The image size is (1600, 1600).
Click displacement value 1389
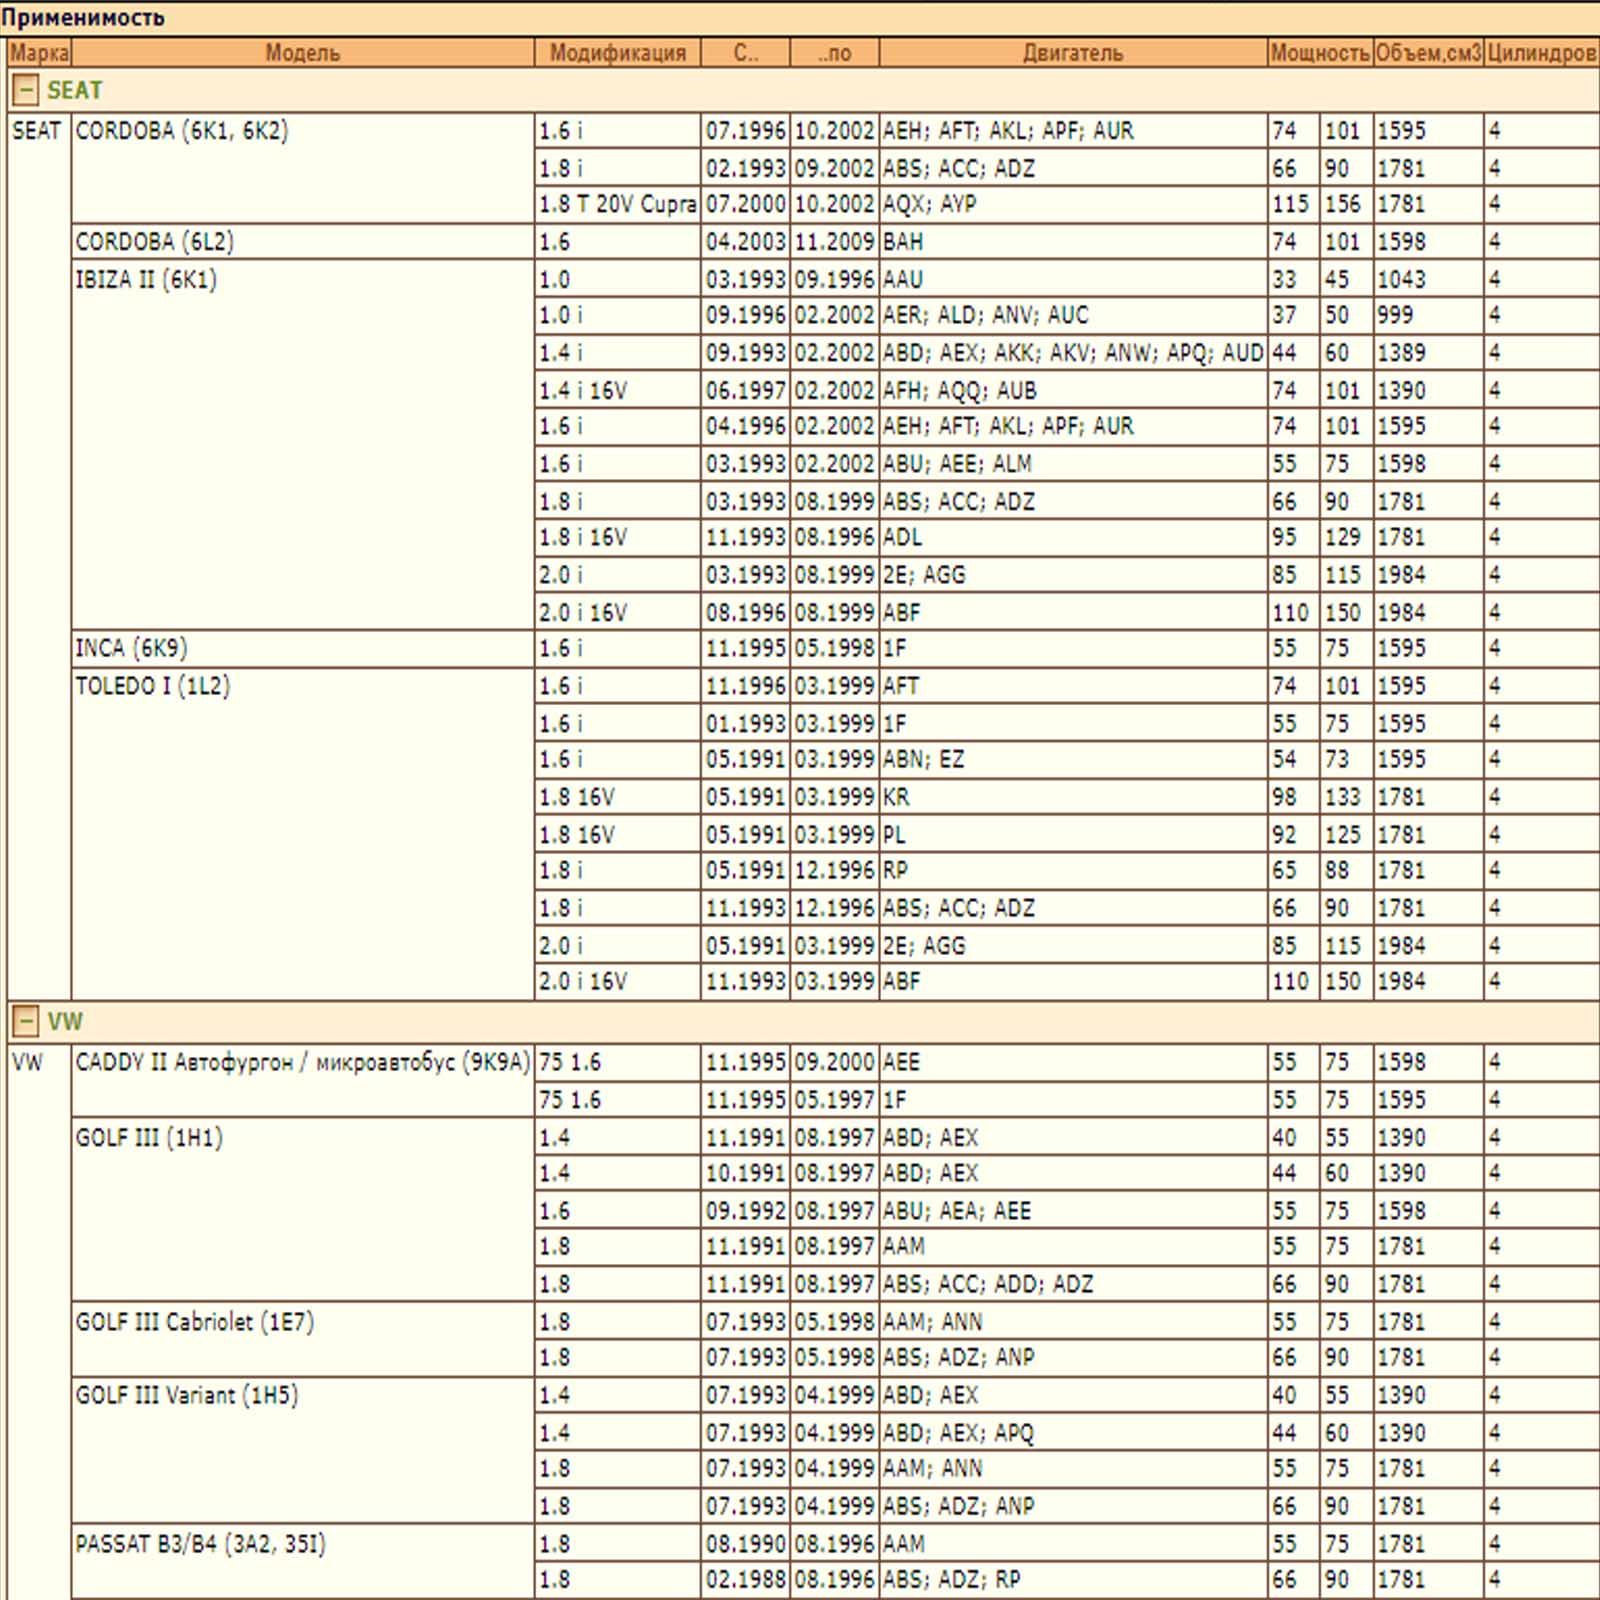point(1402,352)
